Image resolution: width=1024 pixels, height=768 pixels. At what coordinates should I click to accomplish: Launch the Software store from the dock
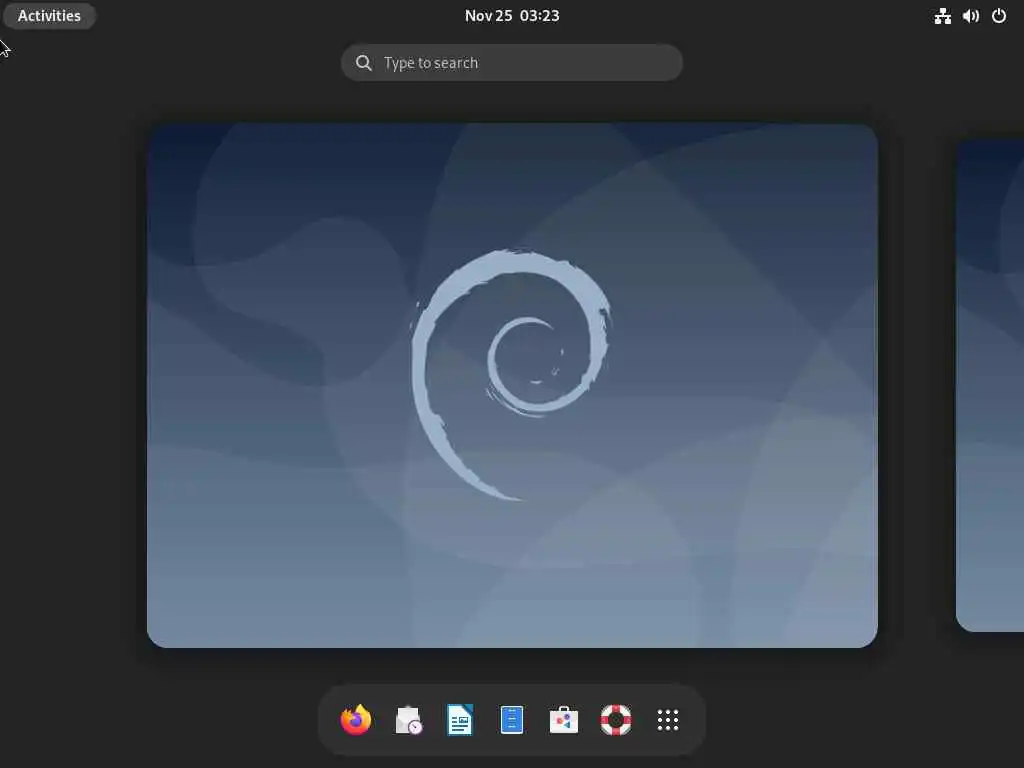click(x=564, y=720)
